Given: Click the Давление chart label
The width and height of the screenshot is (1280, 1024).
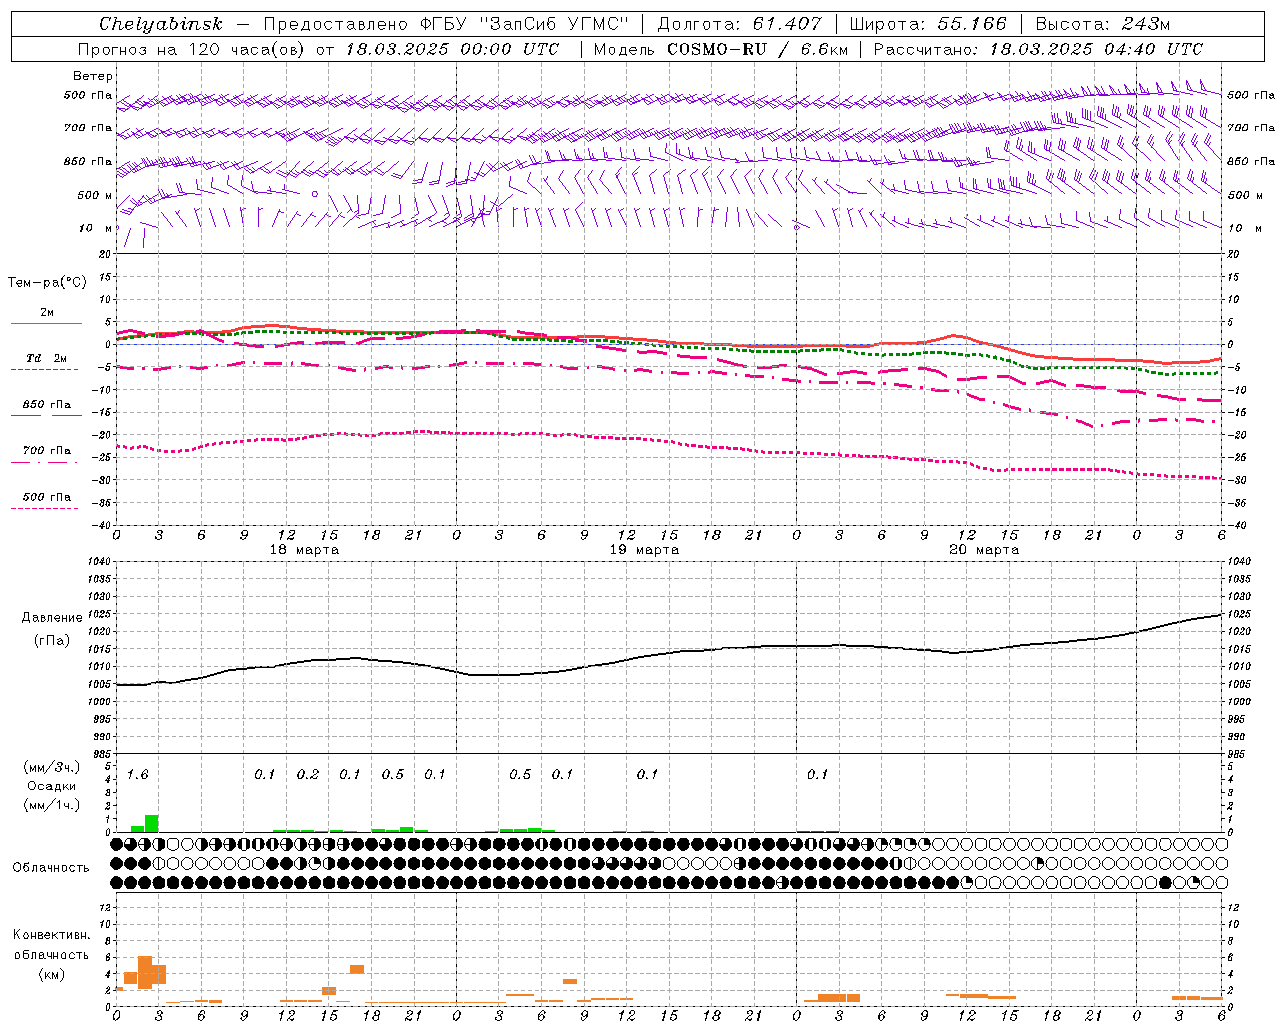Looking at the screenshot, I should (52, 618).
